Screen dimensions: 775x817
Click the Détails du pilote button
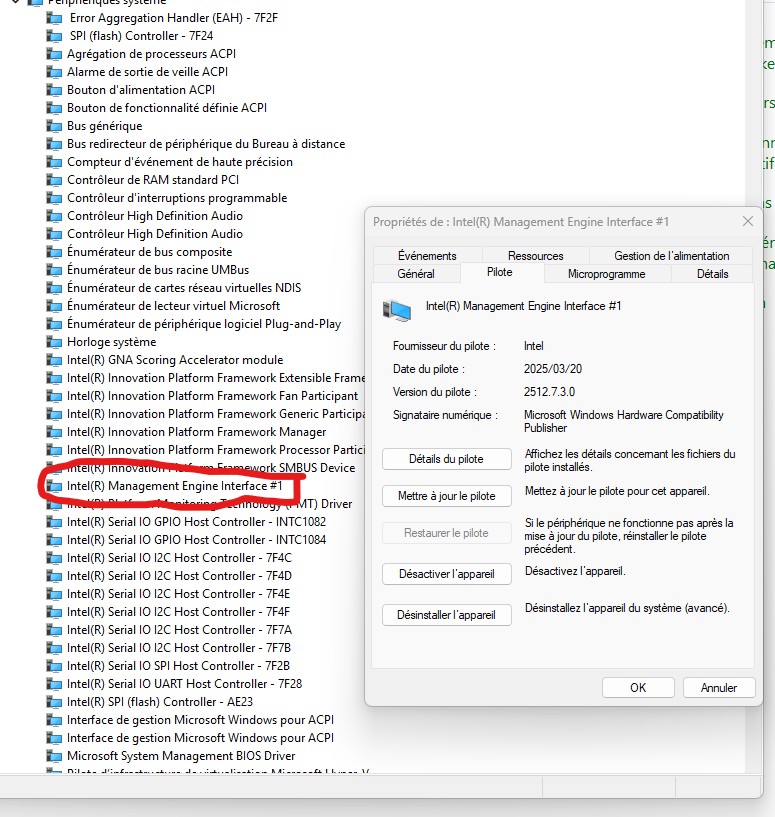446,459
